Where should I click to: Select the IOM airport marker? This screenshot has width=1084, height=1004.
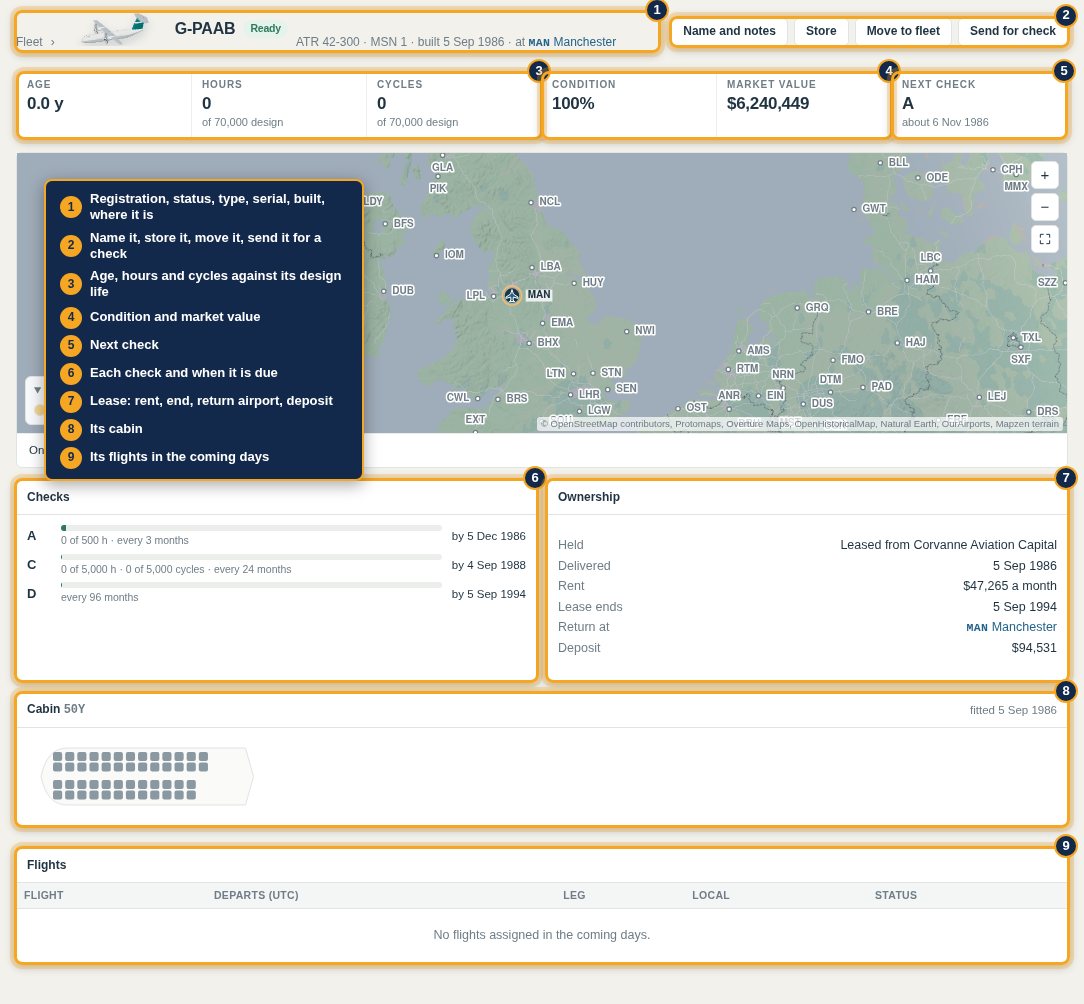coord(436,255)
